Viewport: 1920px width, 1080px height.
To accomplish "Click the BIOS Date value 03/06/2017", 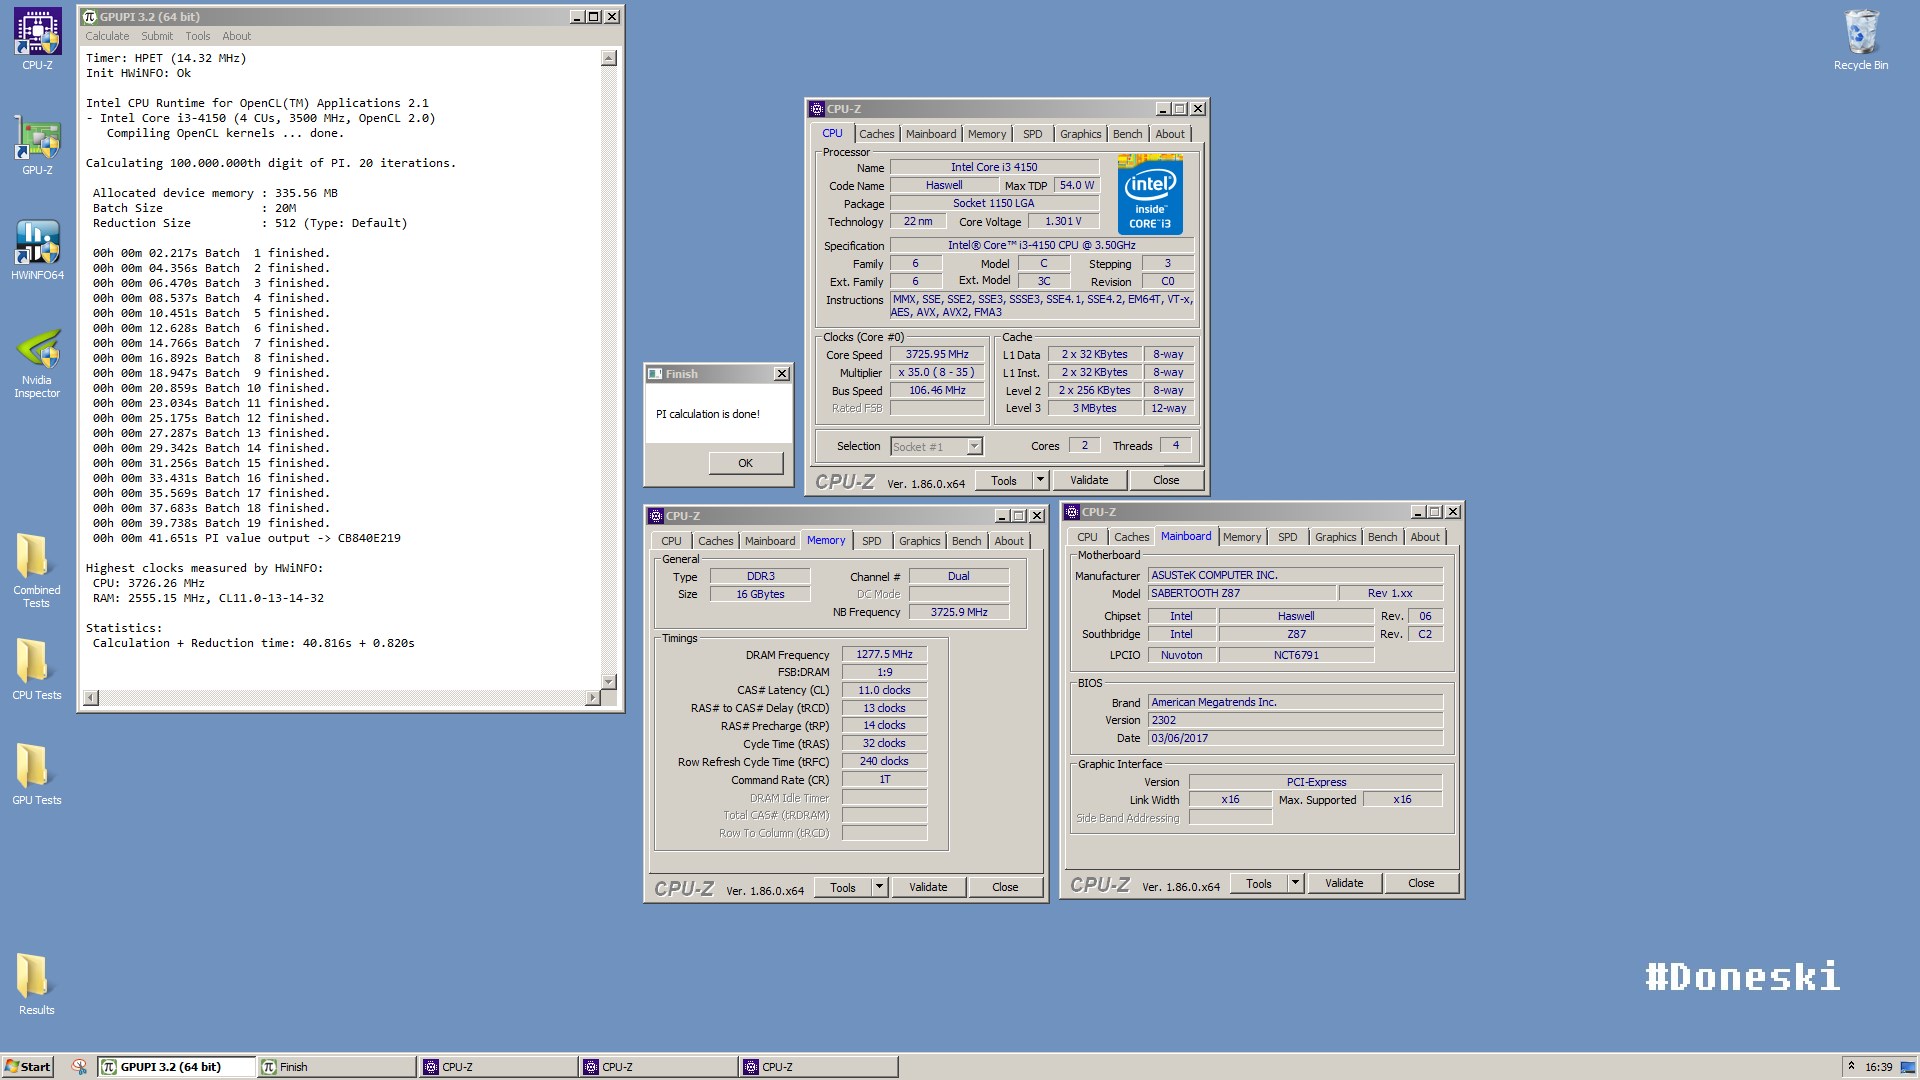I will coord(1296,738).
